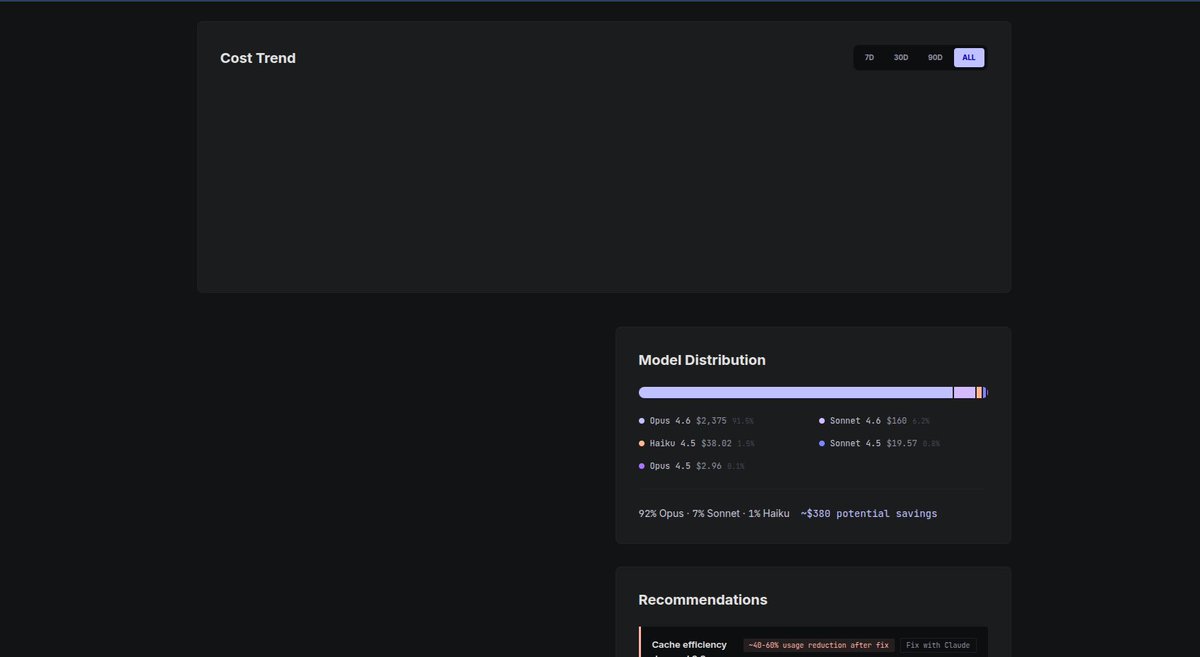Click the $19.57 cost value

(901, 443)
